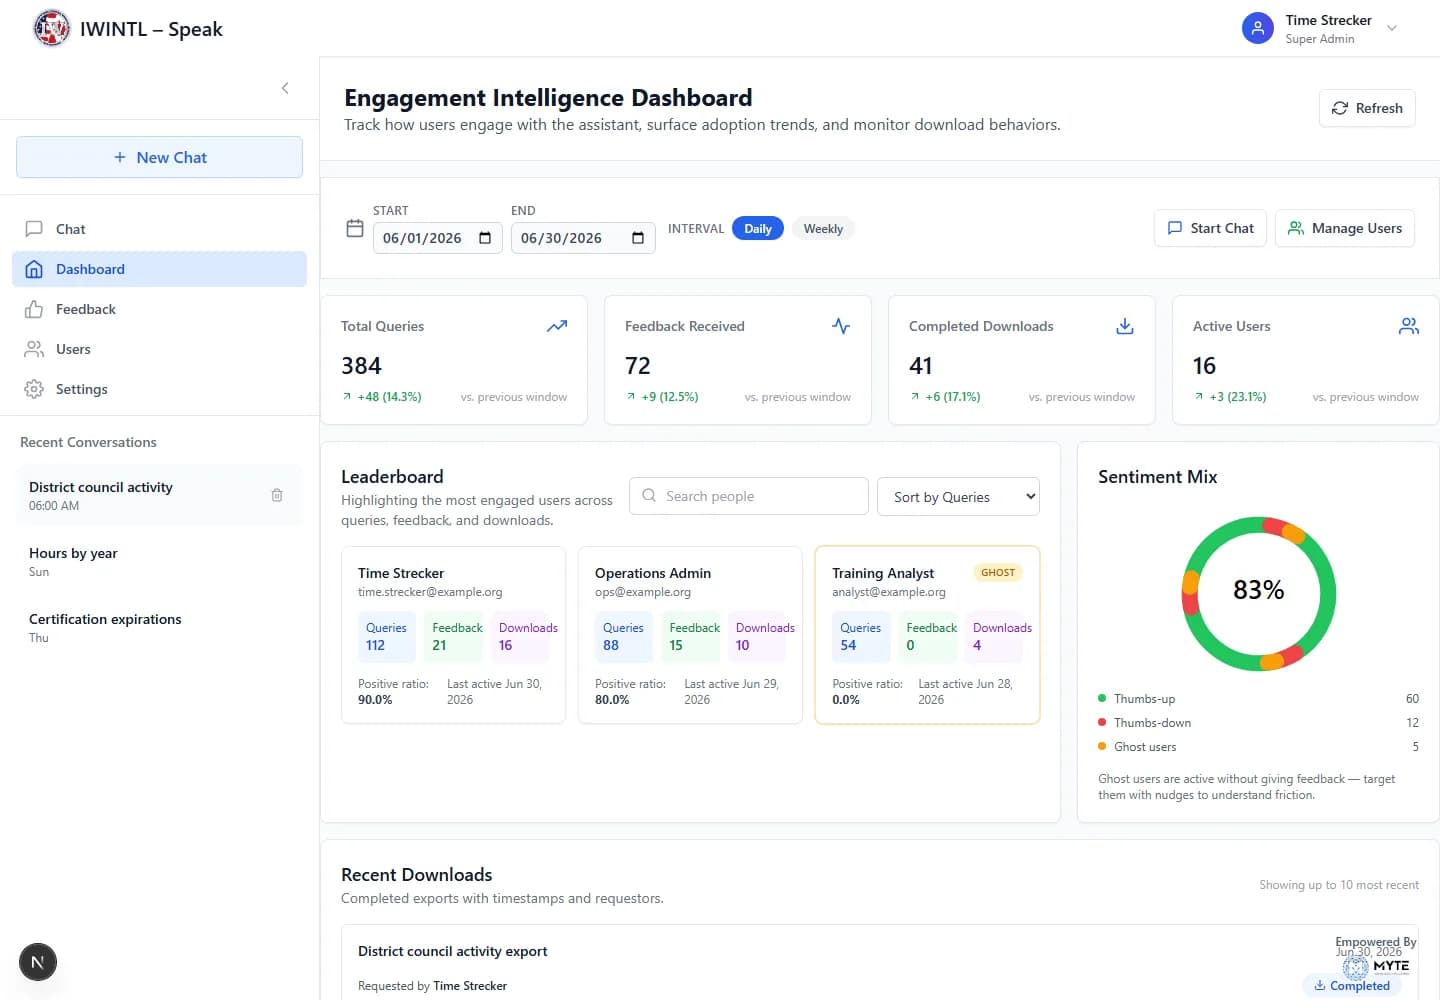Open the Chat menu item
1440x1000 pixels.
(x=159, y=229)
